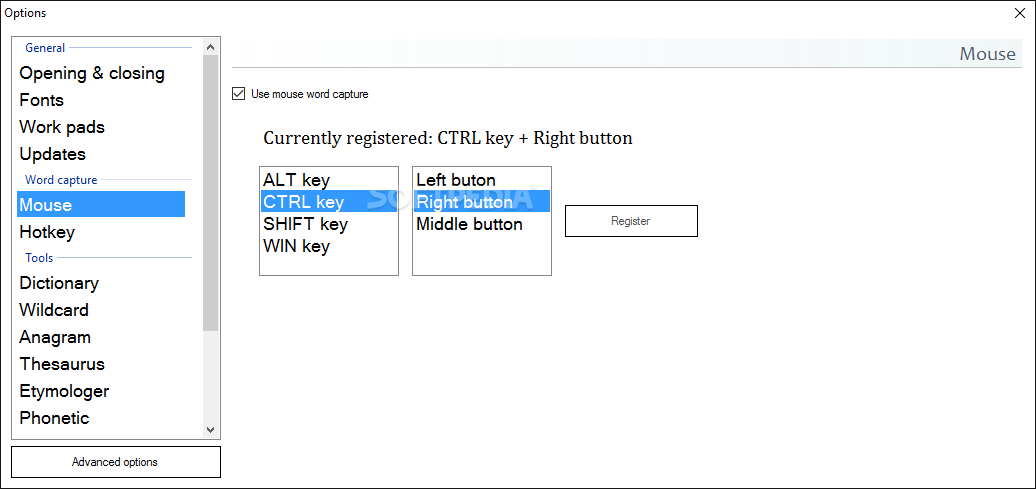1036x489 pixels.
Task: Click the Register button
Action: [630, 221]
